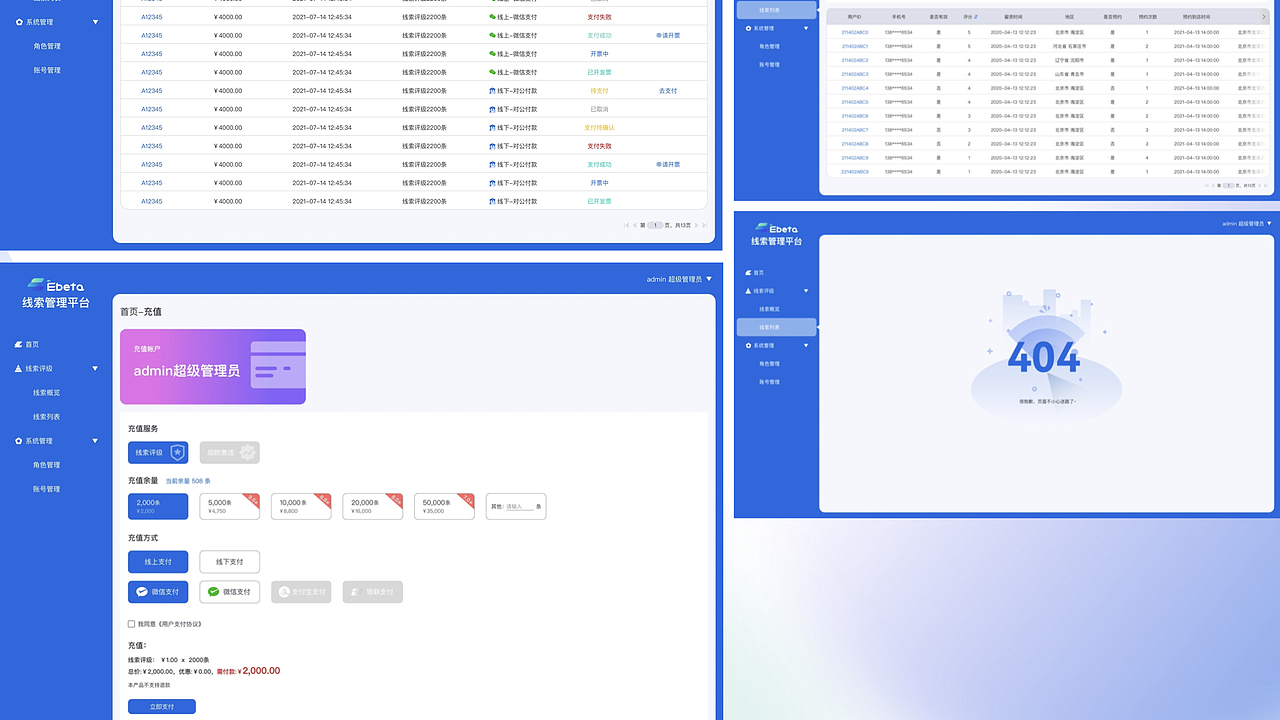The image size is (1280, 720).
Task: Open 角色管理 in payment records window sidebar
Action: coord(46,46)
